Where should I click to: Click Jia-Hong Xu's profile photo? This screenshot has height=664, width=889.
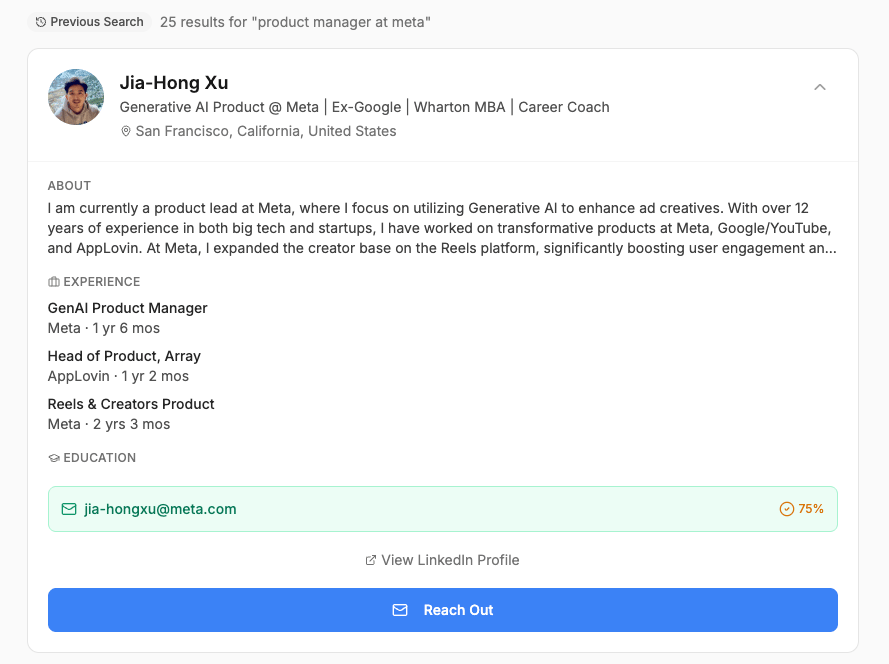point(76,97)
